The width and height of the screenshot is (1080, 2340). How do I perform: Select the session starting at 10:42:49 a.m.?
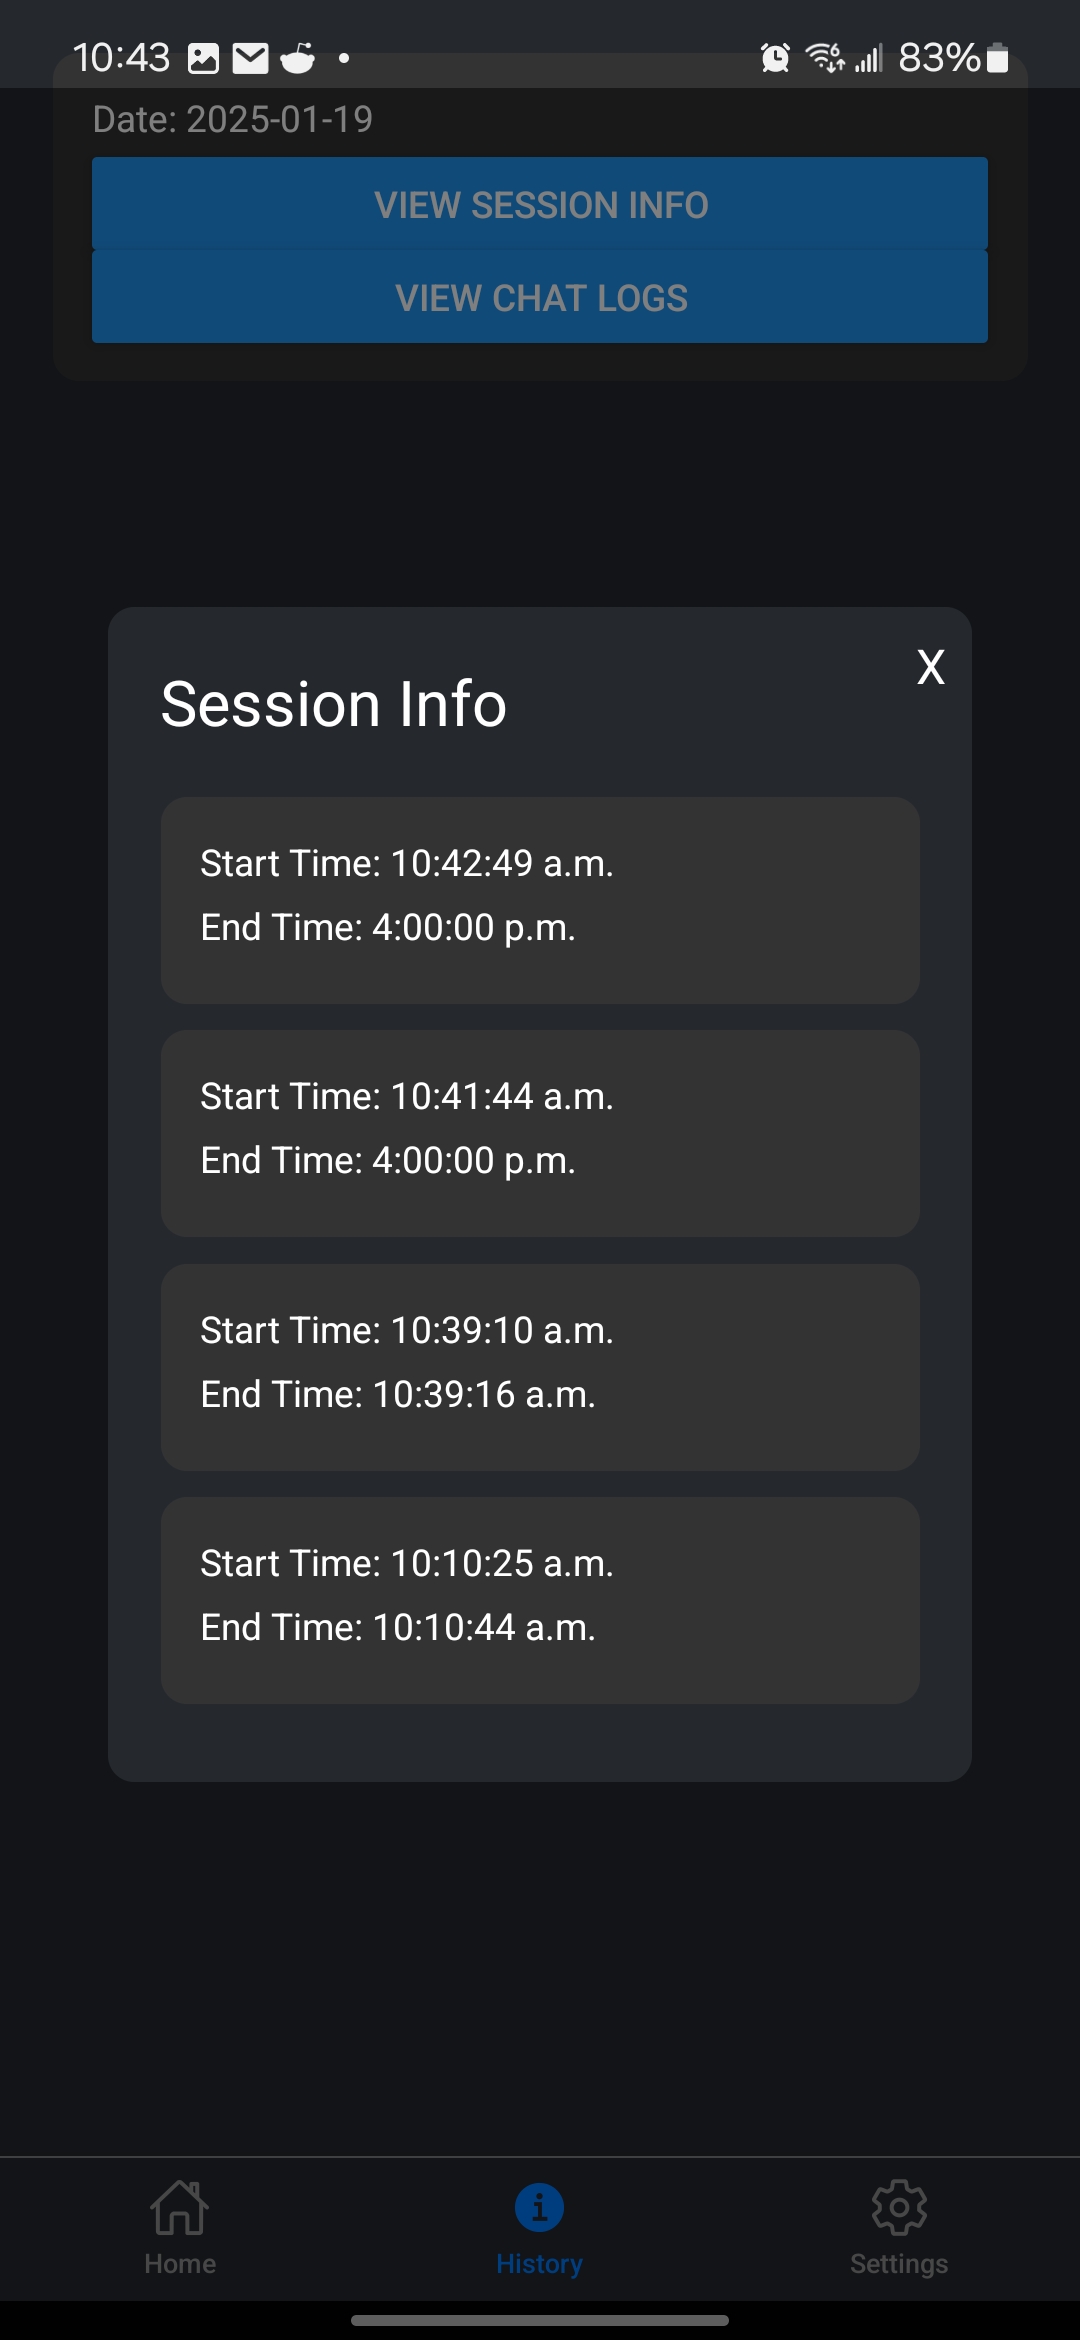click(x=540, y=900)
